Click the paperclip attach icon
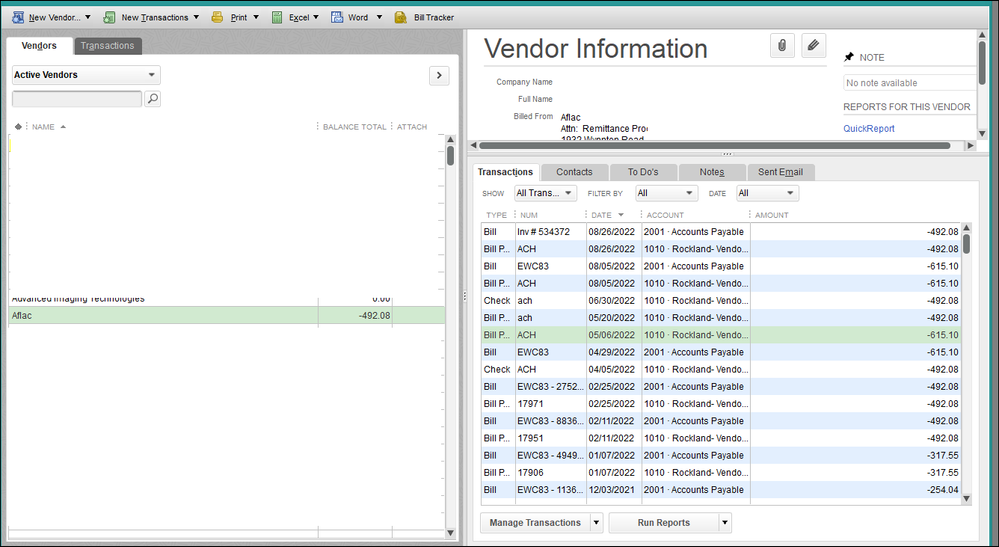Screen dimensions: 999x547 pyautogui.click(x=782, y=46)
